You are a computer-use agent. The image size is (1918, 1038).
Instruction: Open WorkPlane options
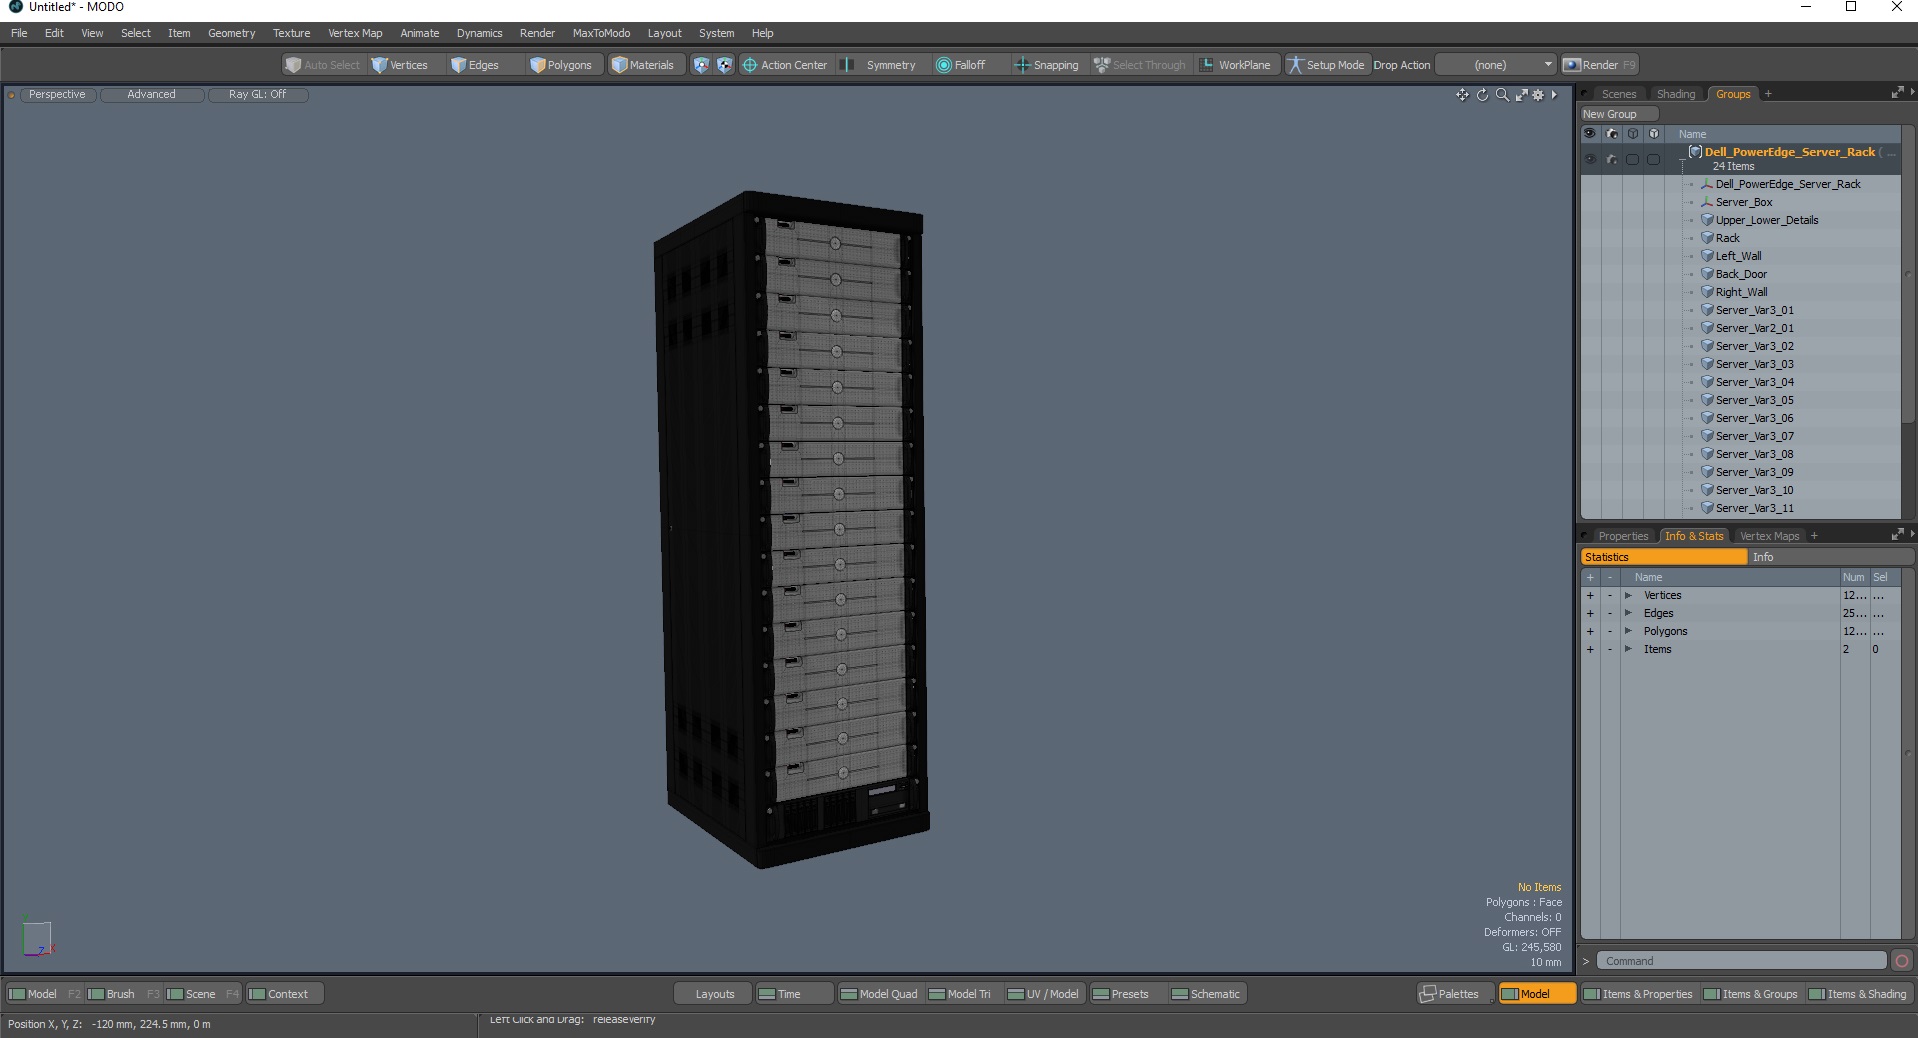coord(1236,65)
